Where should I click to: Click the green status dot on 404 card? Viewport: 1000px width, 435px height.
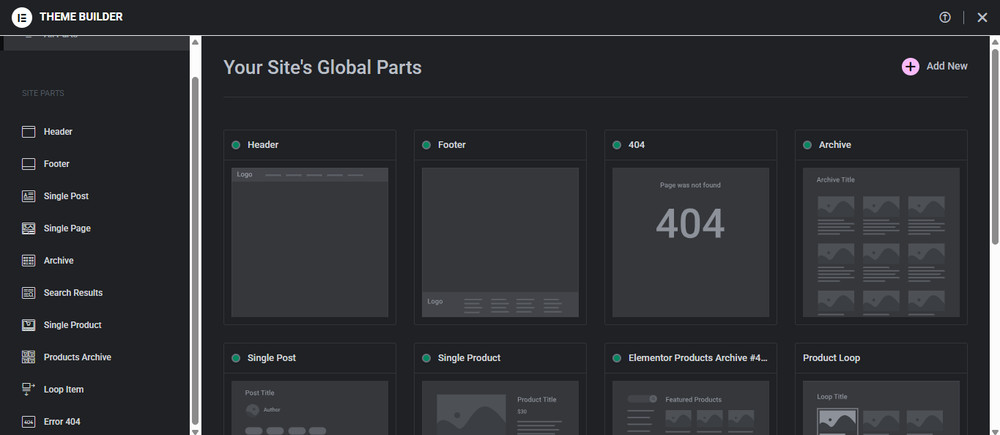617,145
